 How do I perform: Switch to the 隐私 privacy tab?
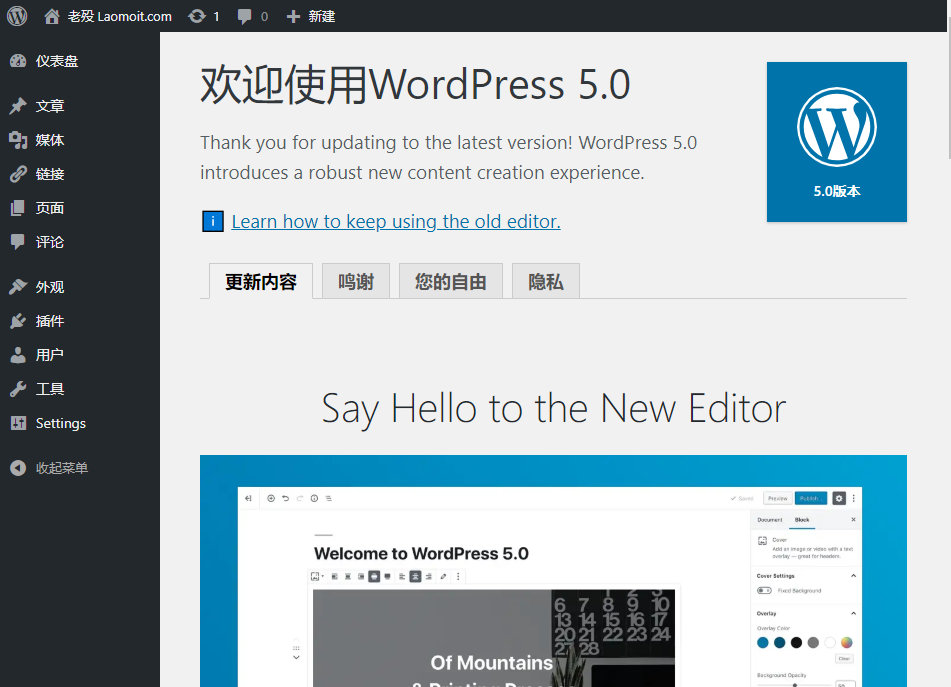coord(546,281)
